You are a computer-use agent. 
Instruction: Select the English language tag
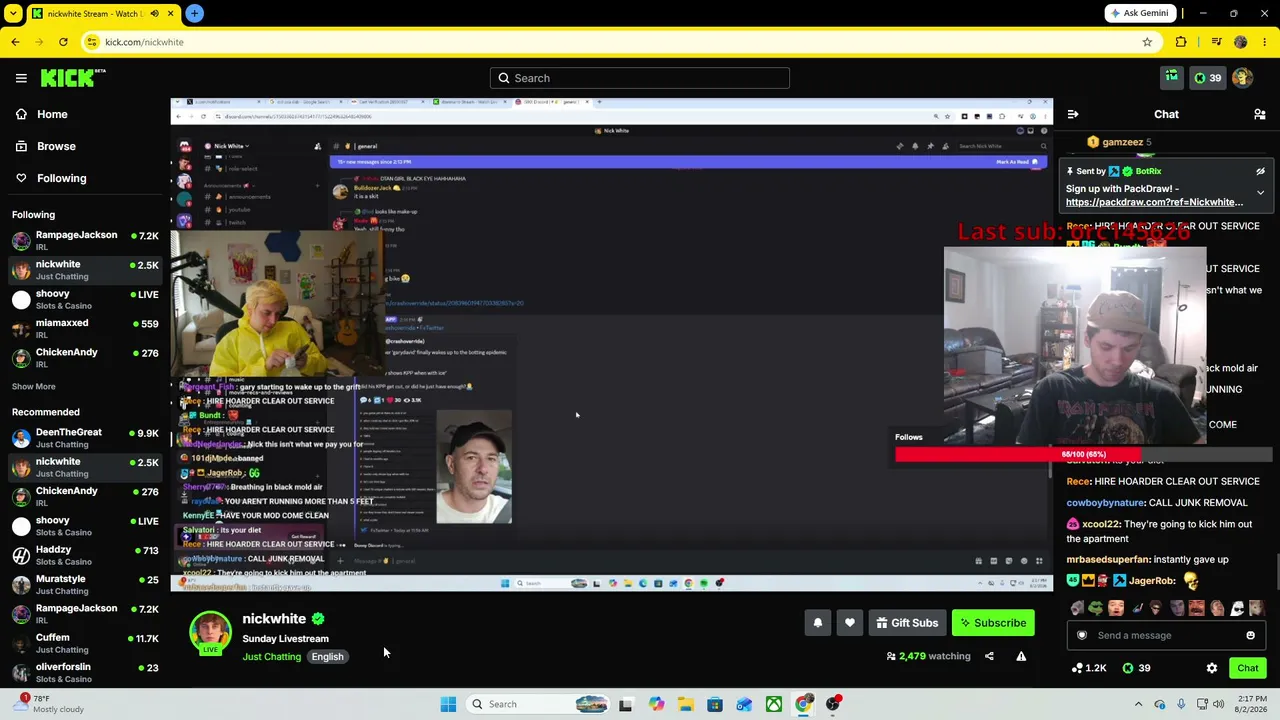tap(327, 657)
